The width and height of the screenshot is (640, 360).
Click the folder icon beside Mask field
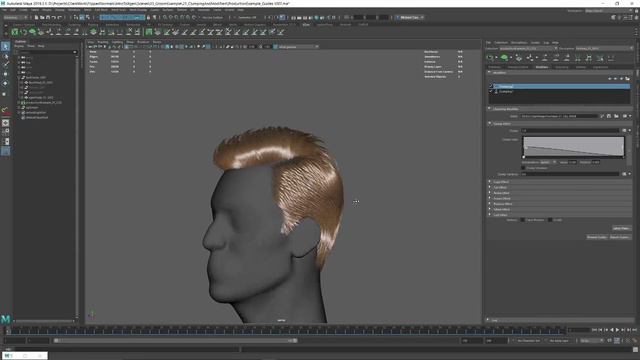point(616,116)
